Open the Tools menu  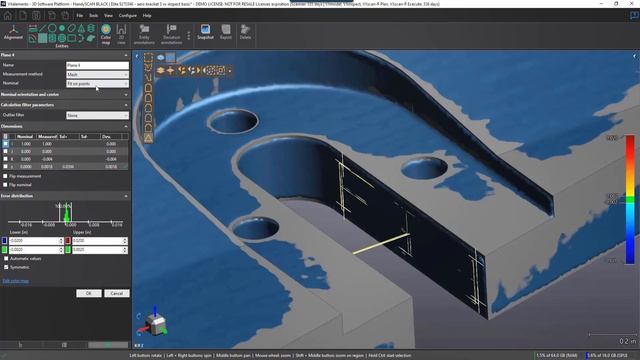tap(93, 16)
